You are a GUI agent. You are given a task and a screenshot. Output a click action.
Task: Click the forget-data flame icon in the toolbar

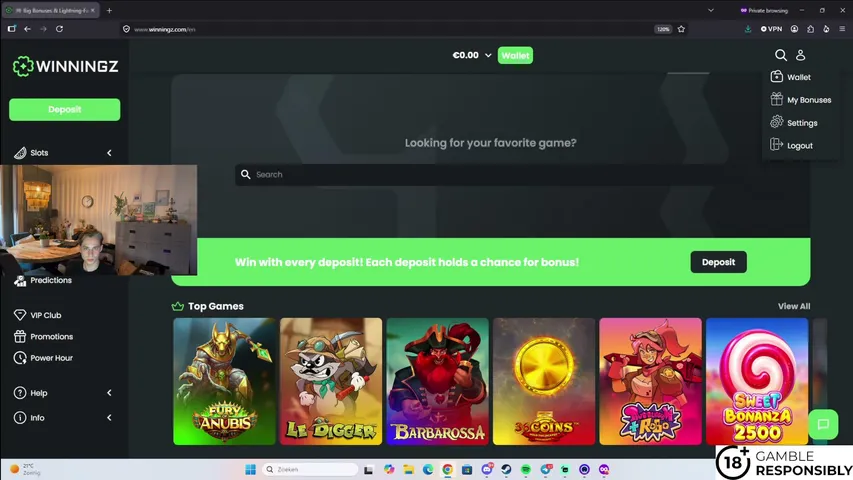[x=826, y=29]
